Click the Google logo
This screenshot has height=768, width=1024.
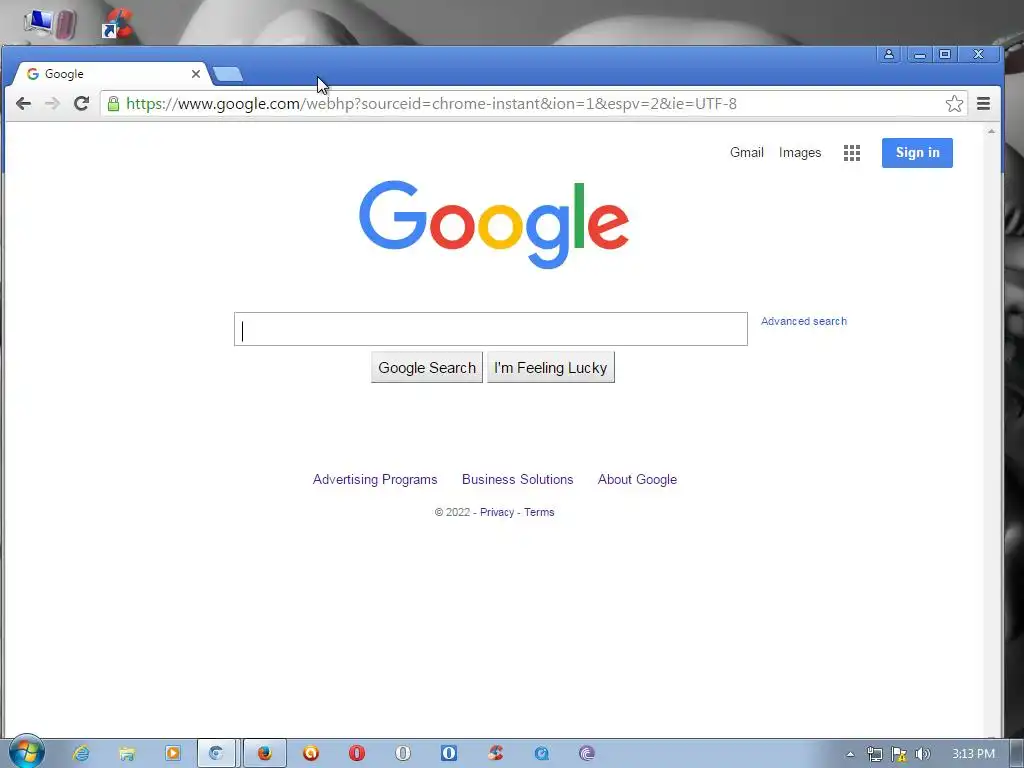pyautogui.click(x=494, y=224)
